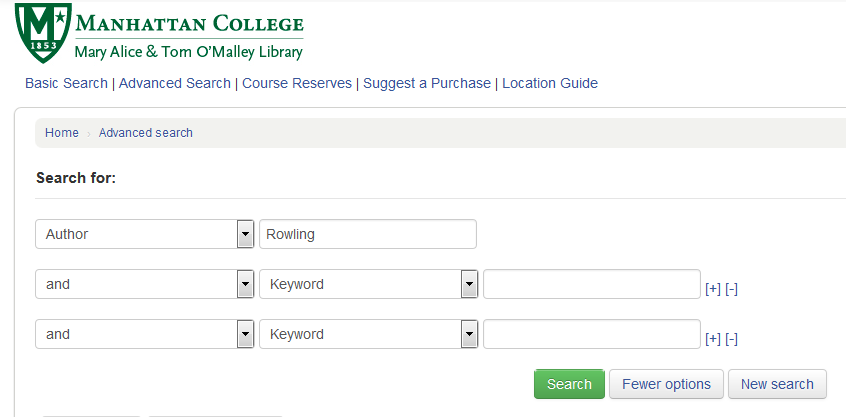Viewport: 846px width, 417px height.
Task: Click the Fewer options button
Action: [666, 384]
